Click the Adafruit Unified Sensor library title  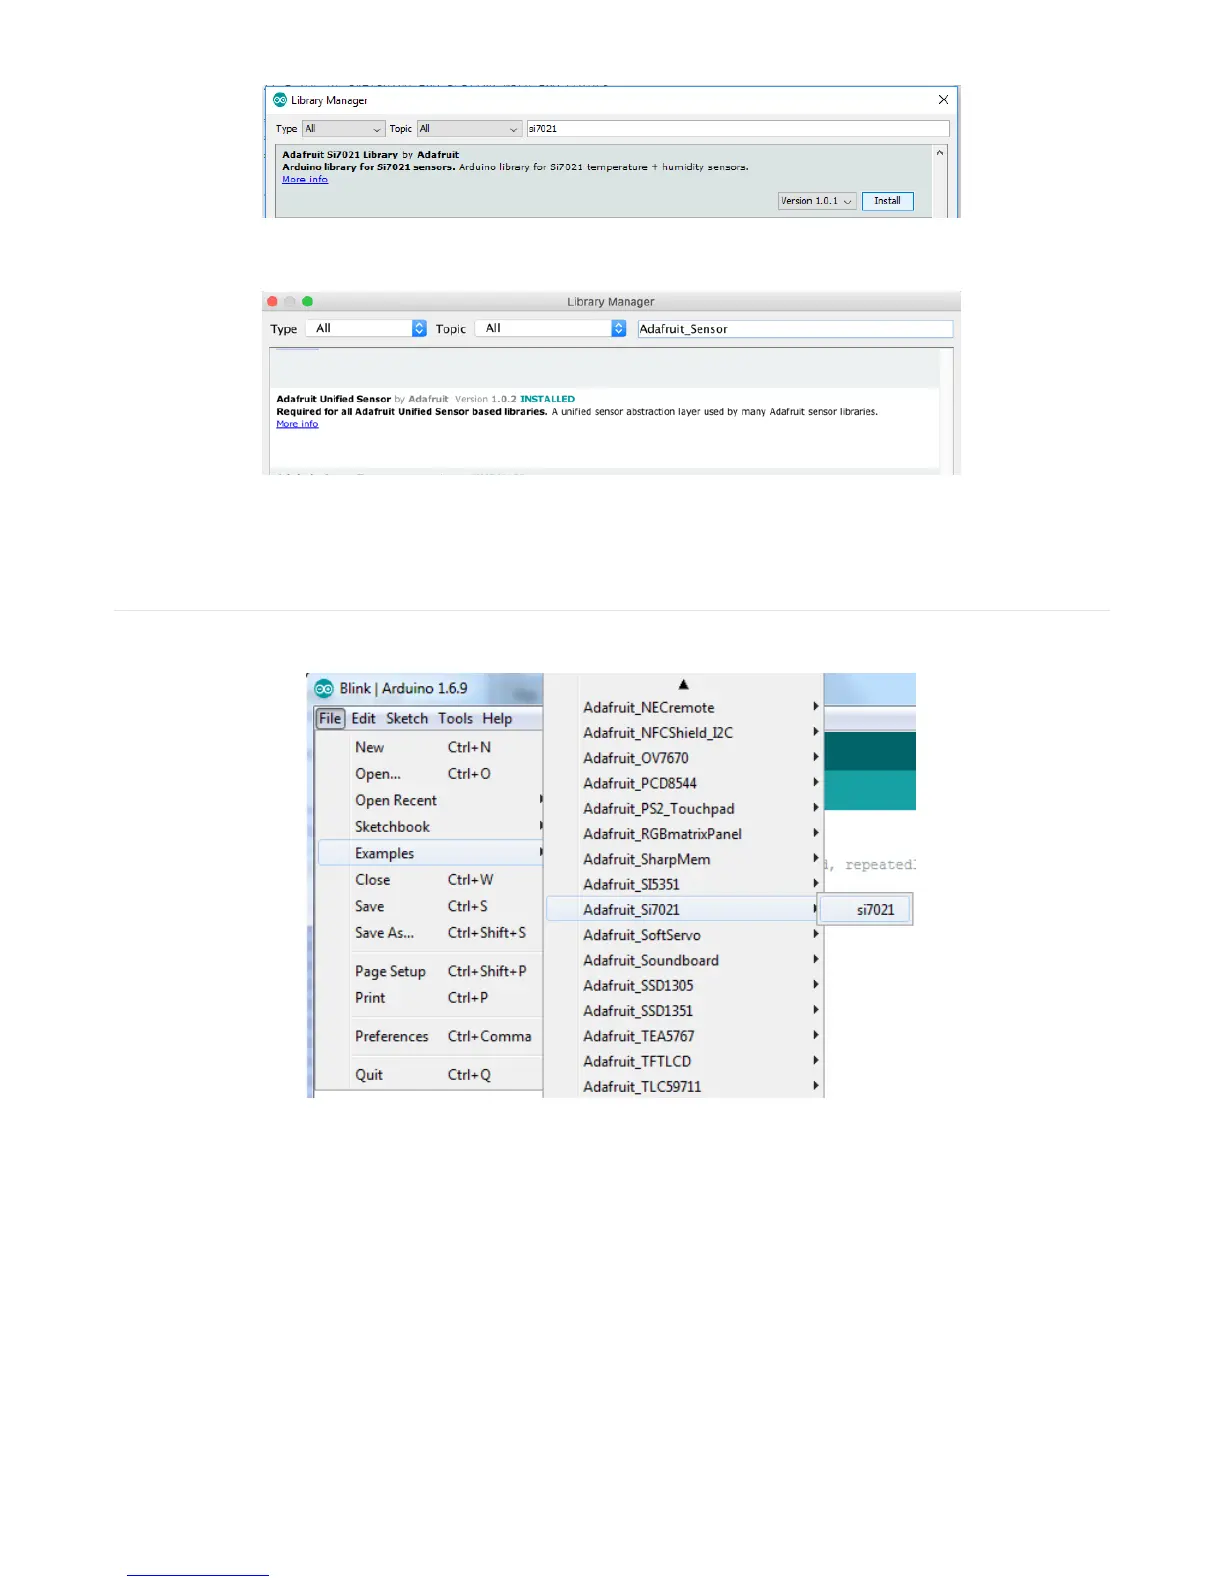pos(333,399)
